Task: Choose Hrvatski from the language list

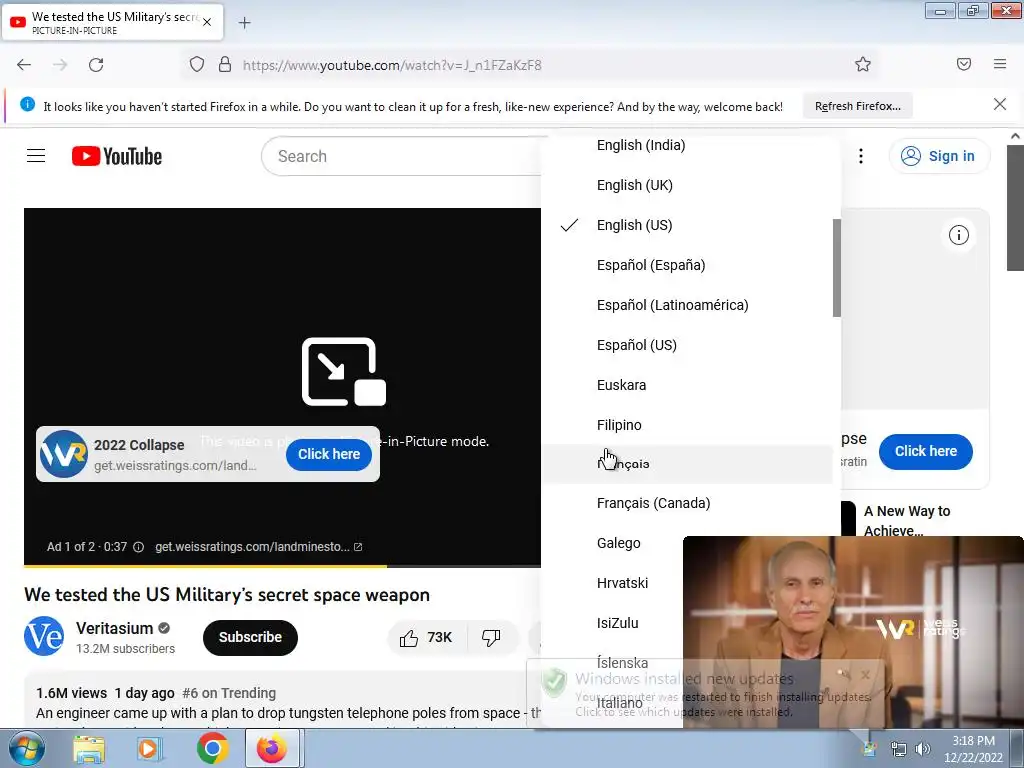Action: tap(622, 583)
